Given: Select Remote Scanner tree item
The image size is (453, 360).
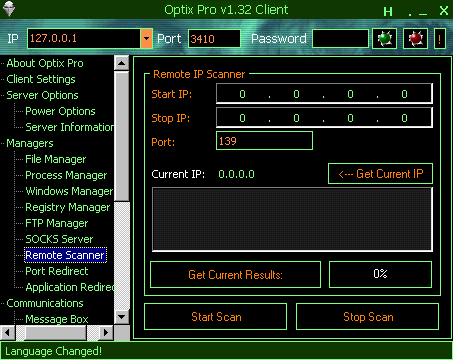Looking at the screenshot, I should [65, 255].
